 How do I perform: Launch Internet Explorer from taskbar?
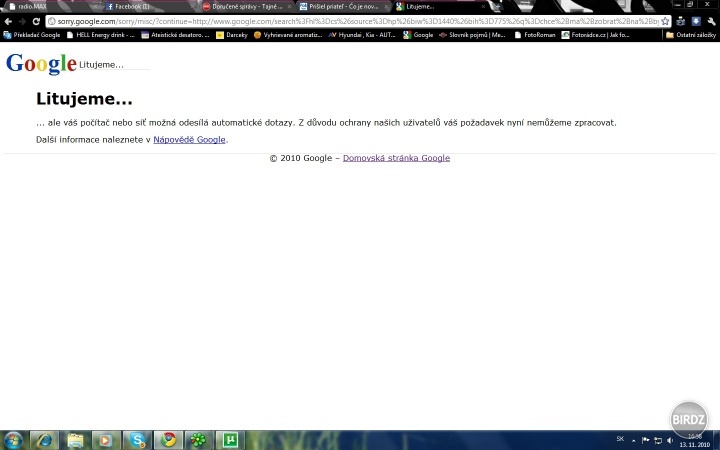(x=44, y=440)
